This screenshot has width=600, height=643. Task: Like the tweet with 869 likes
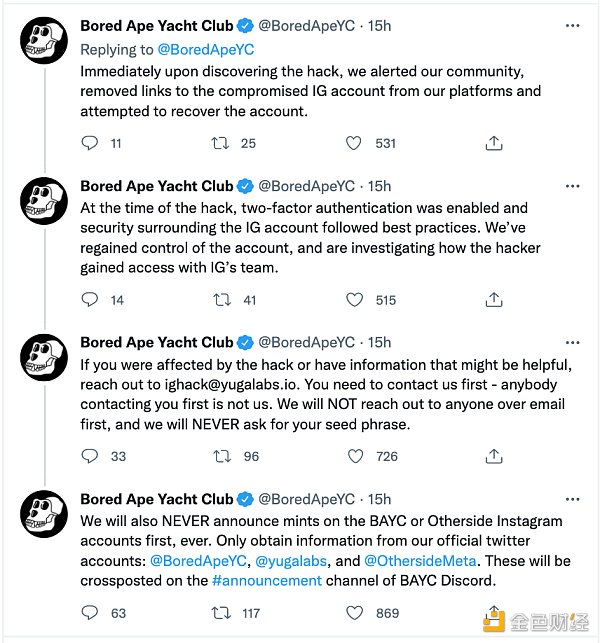tap(353, 612)
